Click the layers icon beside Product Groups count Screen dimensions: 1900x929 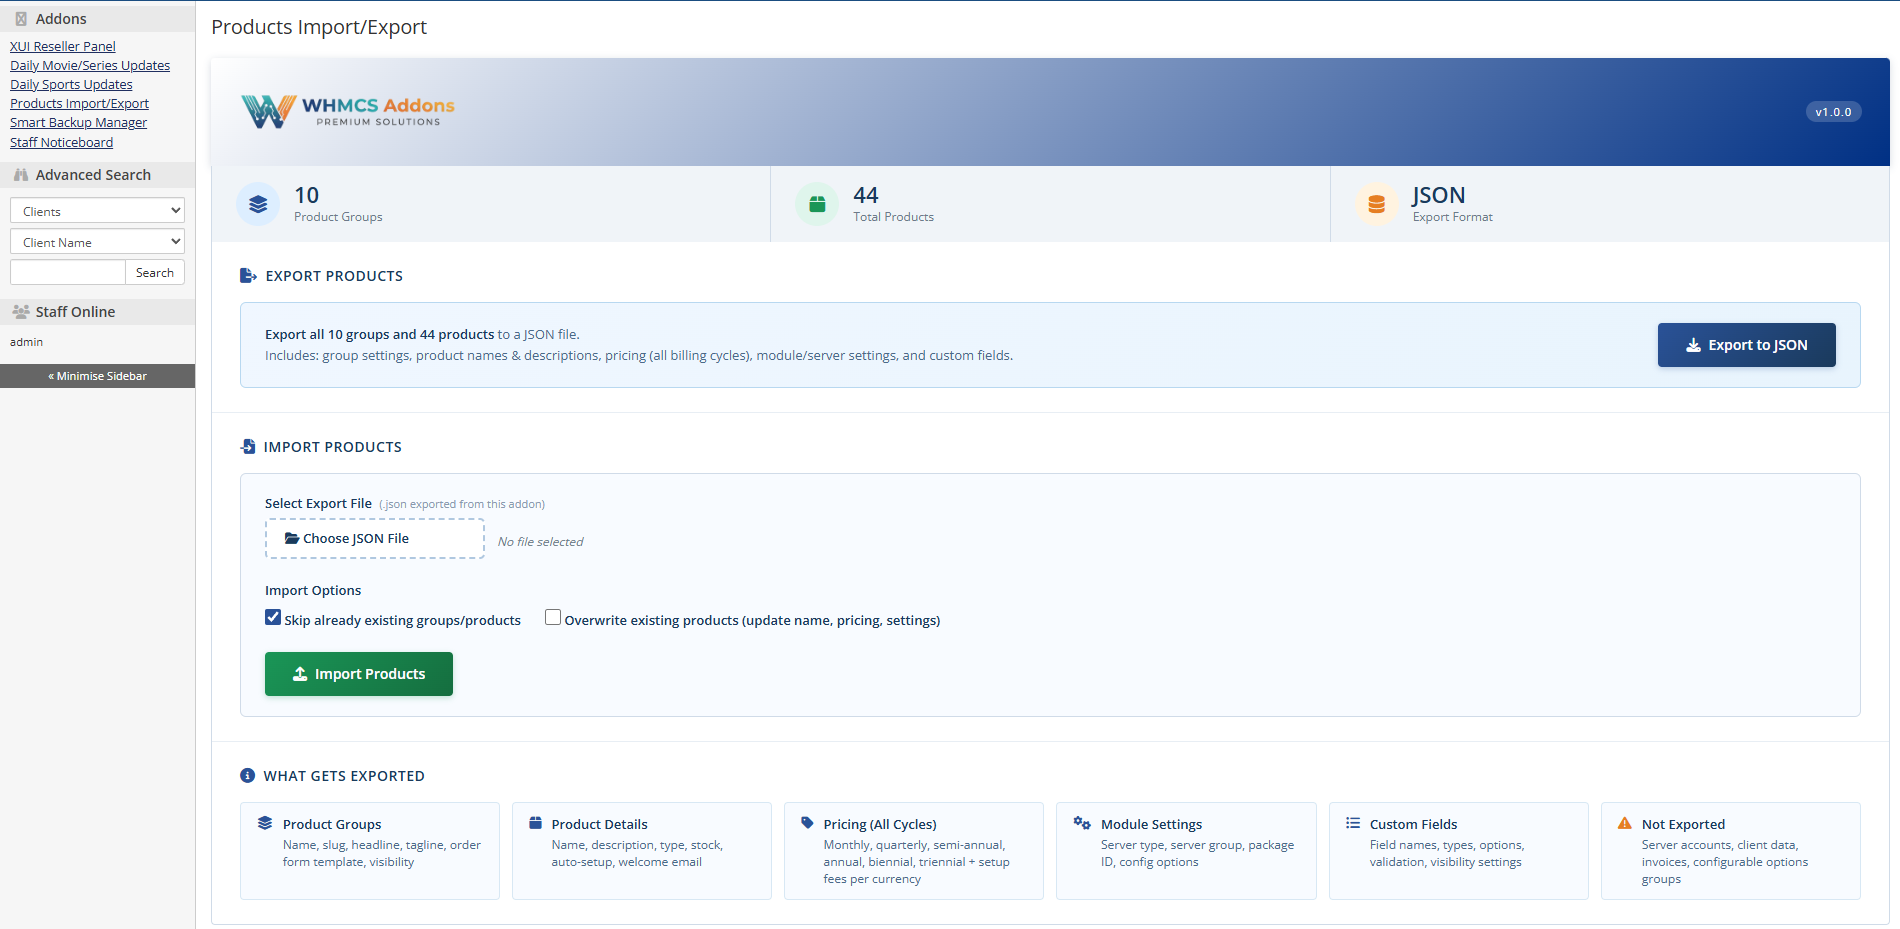(257, 204)
